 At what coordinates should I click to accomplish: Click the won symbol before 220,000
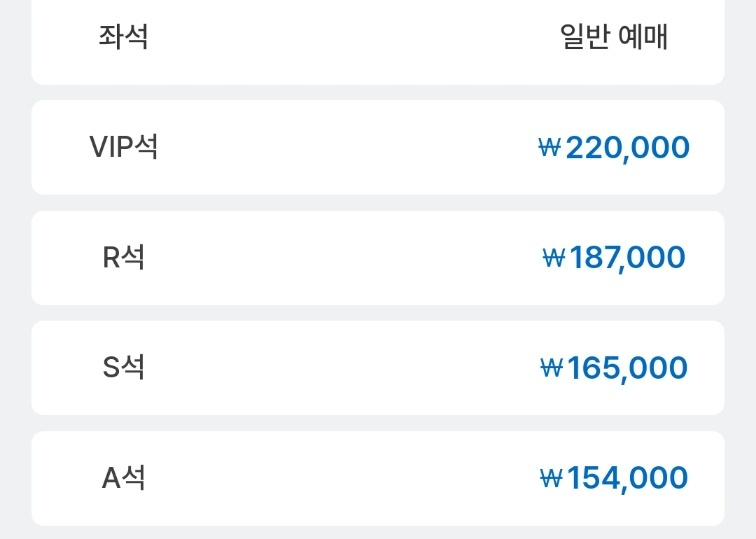550,147
